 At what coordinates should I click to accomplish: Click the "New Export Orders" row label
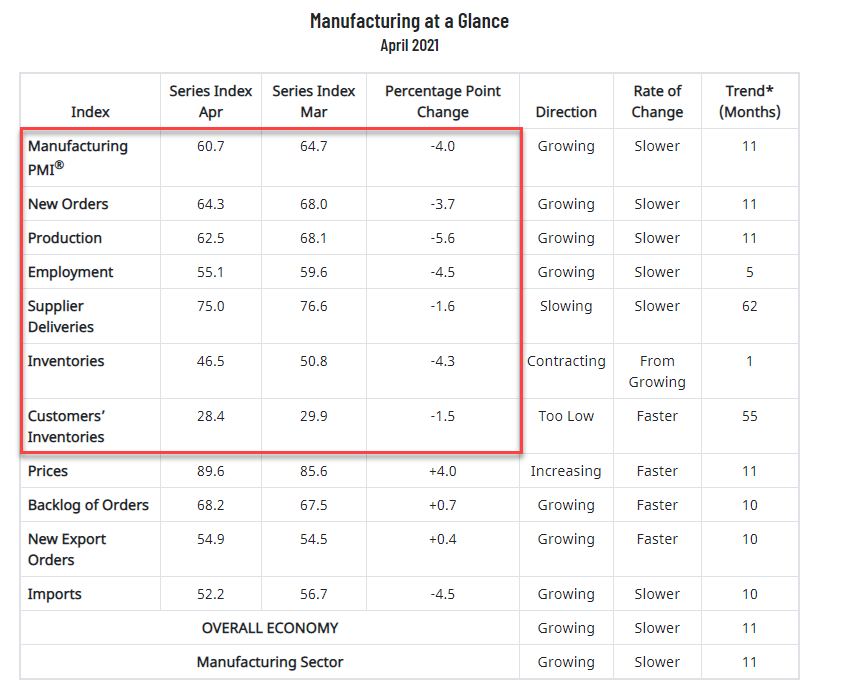(67, 549)
